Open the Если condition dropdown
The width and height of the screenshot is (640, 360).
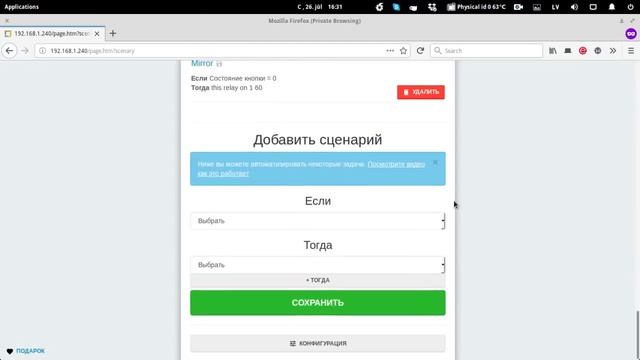(318, 221)
